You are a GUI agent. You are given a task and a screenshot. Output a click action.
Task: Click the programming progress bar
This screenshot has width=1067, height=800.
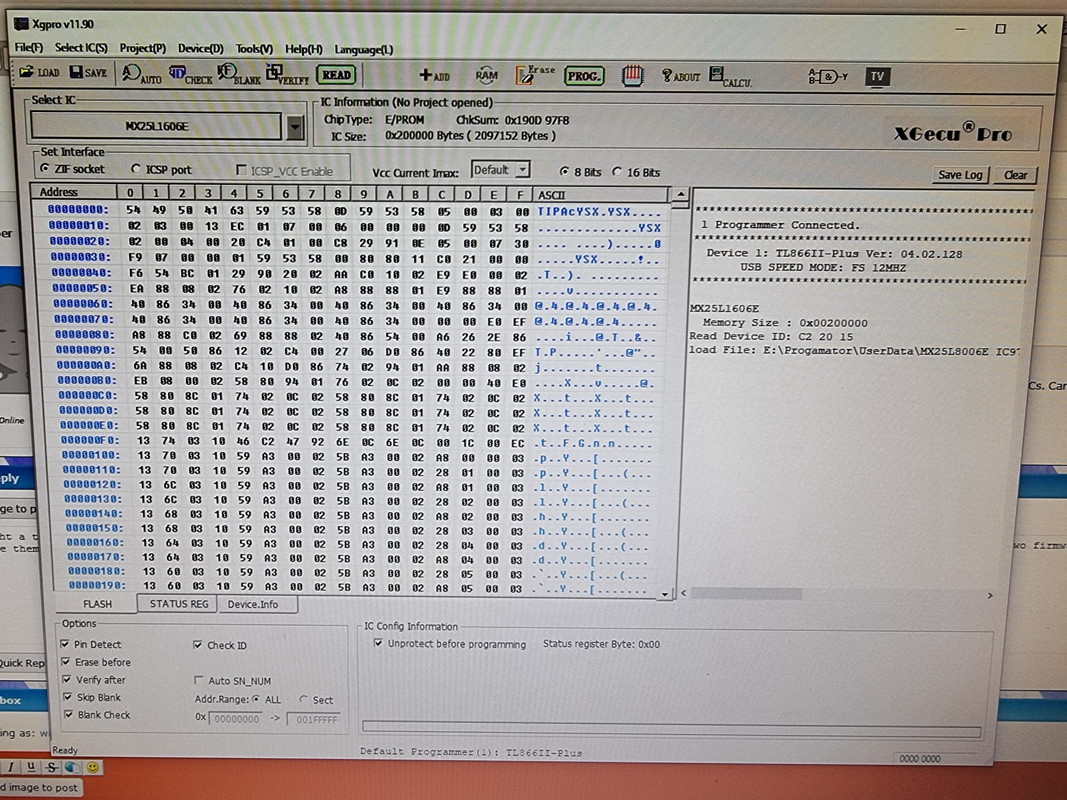coord(671,729)
